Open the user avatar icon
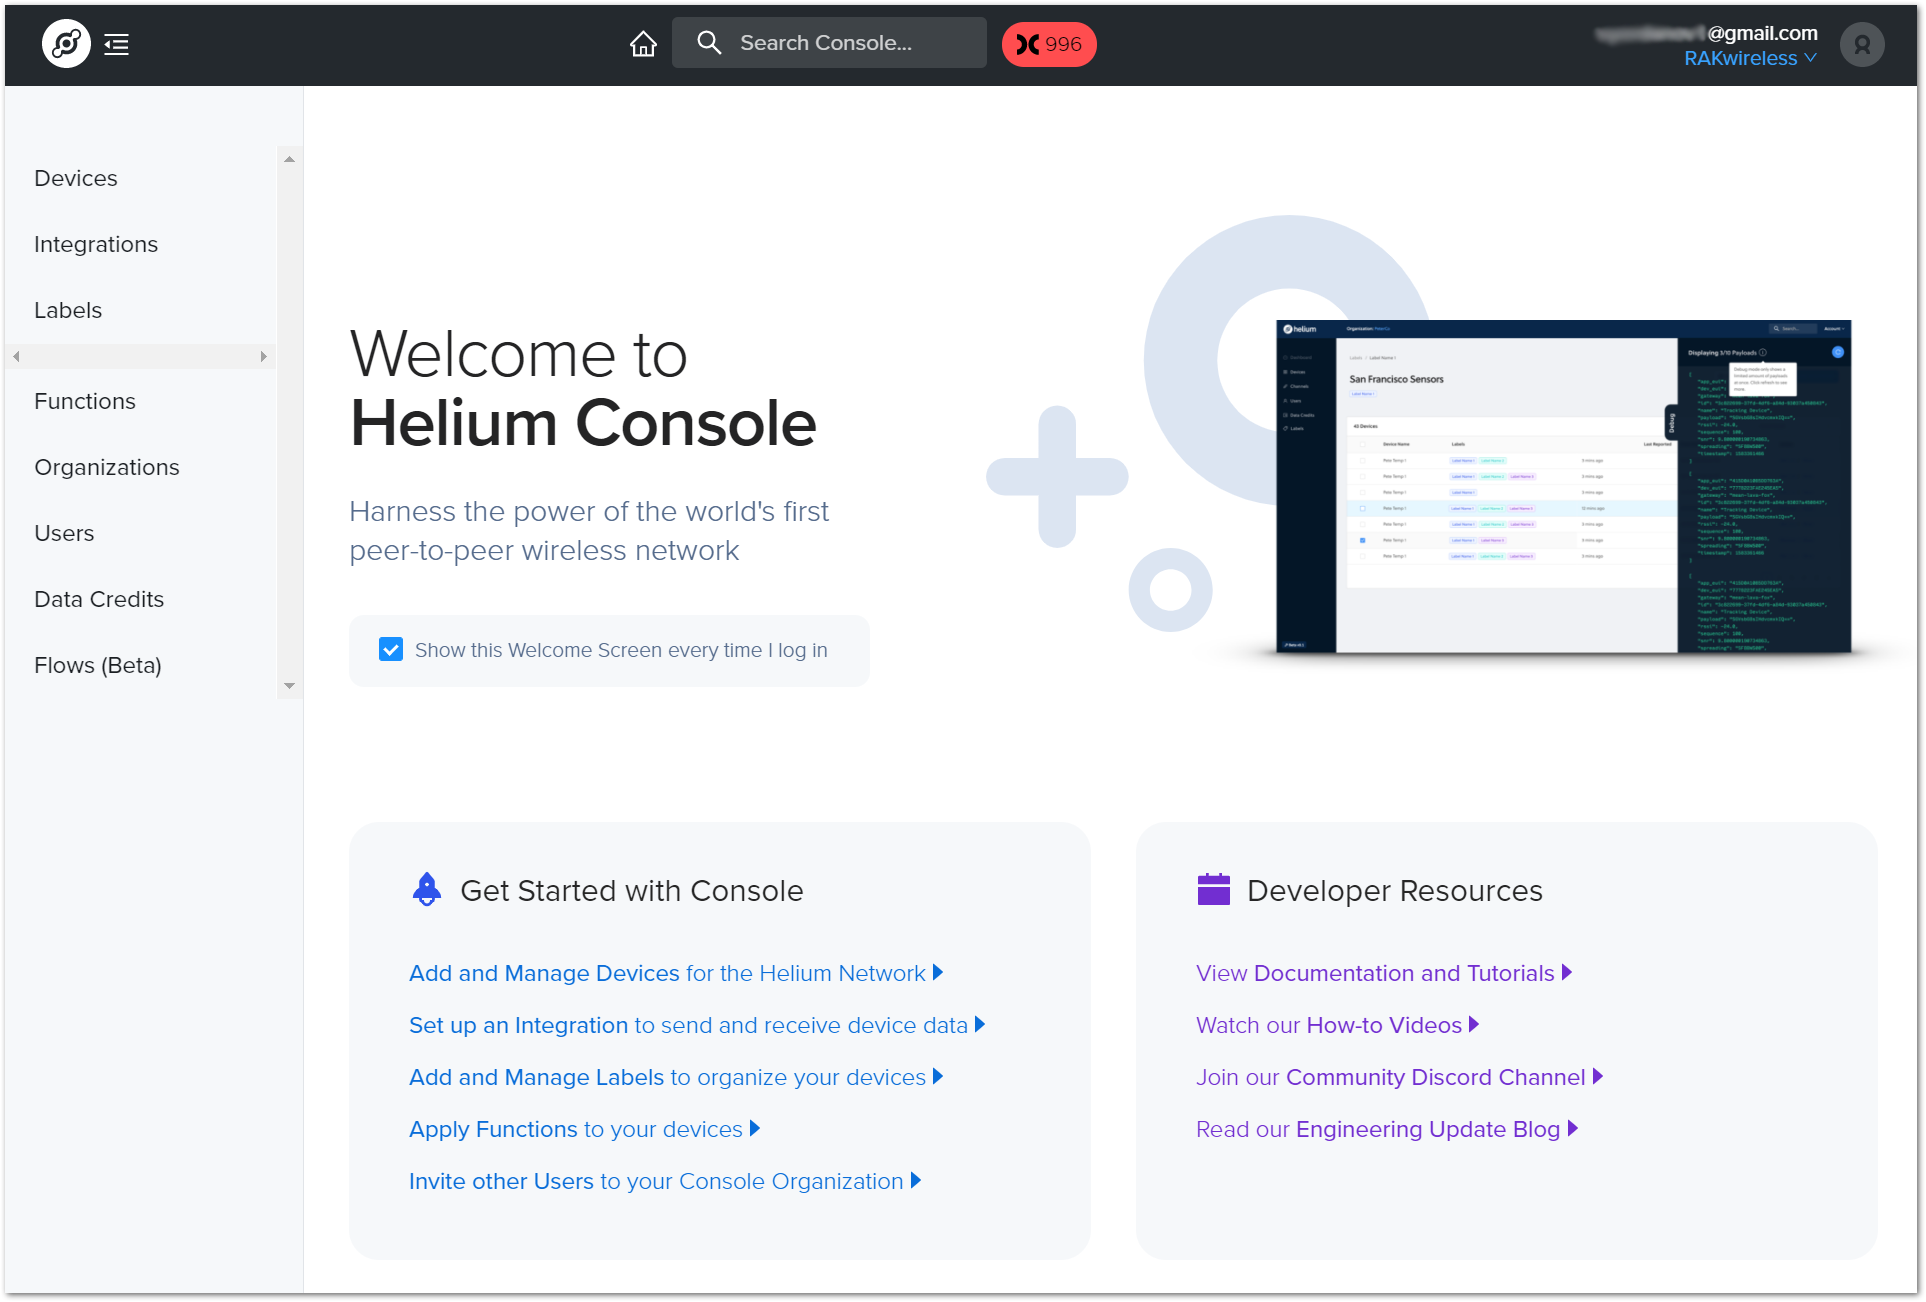This screenshot has width=1926, height=1302. pos(1861,44)
